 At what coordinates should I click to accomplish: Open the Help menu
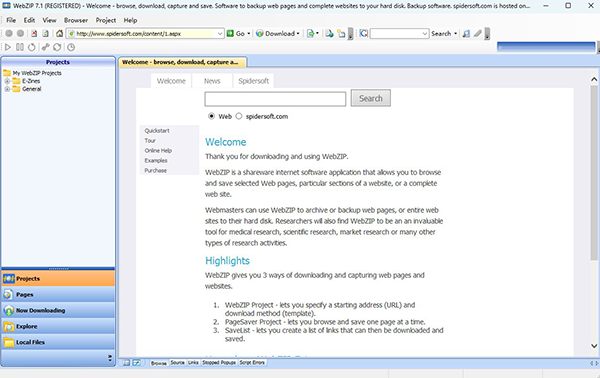130,20
